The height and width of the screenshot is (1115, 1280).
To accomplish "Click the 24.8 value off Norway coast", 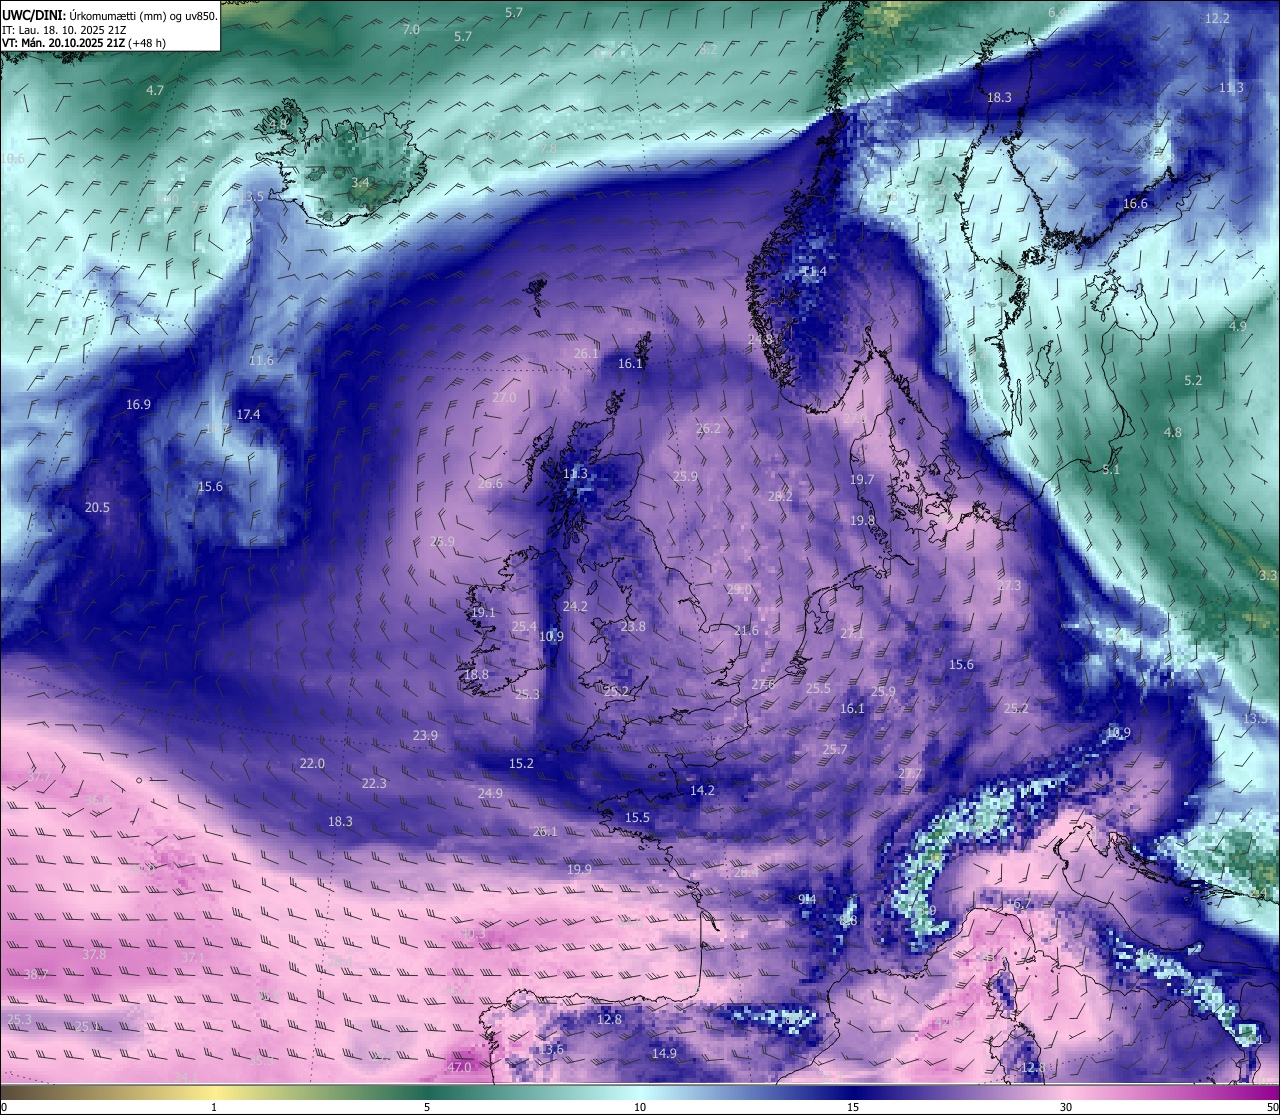I will (761, 339).
